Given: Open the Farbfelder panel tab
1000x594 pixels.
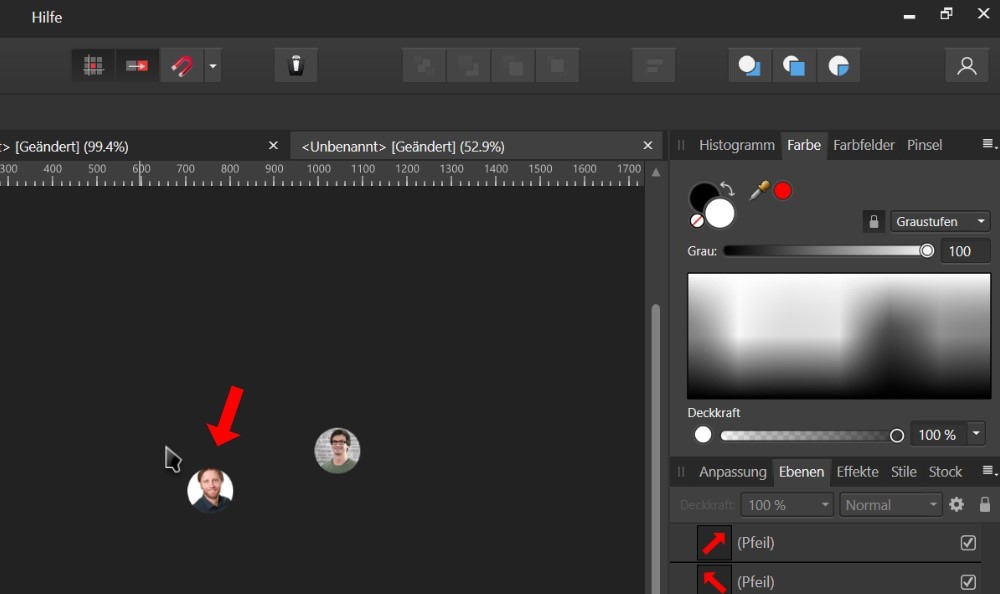Looking at the screenshot, I should click(864, 145).
